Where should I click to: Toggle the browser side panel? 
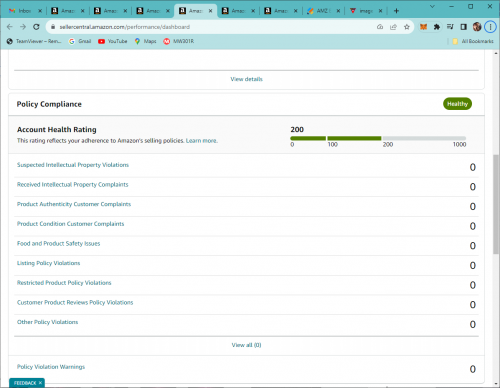coord(463,27)
